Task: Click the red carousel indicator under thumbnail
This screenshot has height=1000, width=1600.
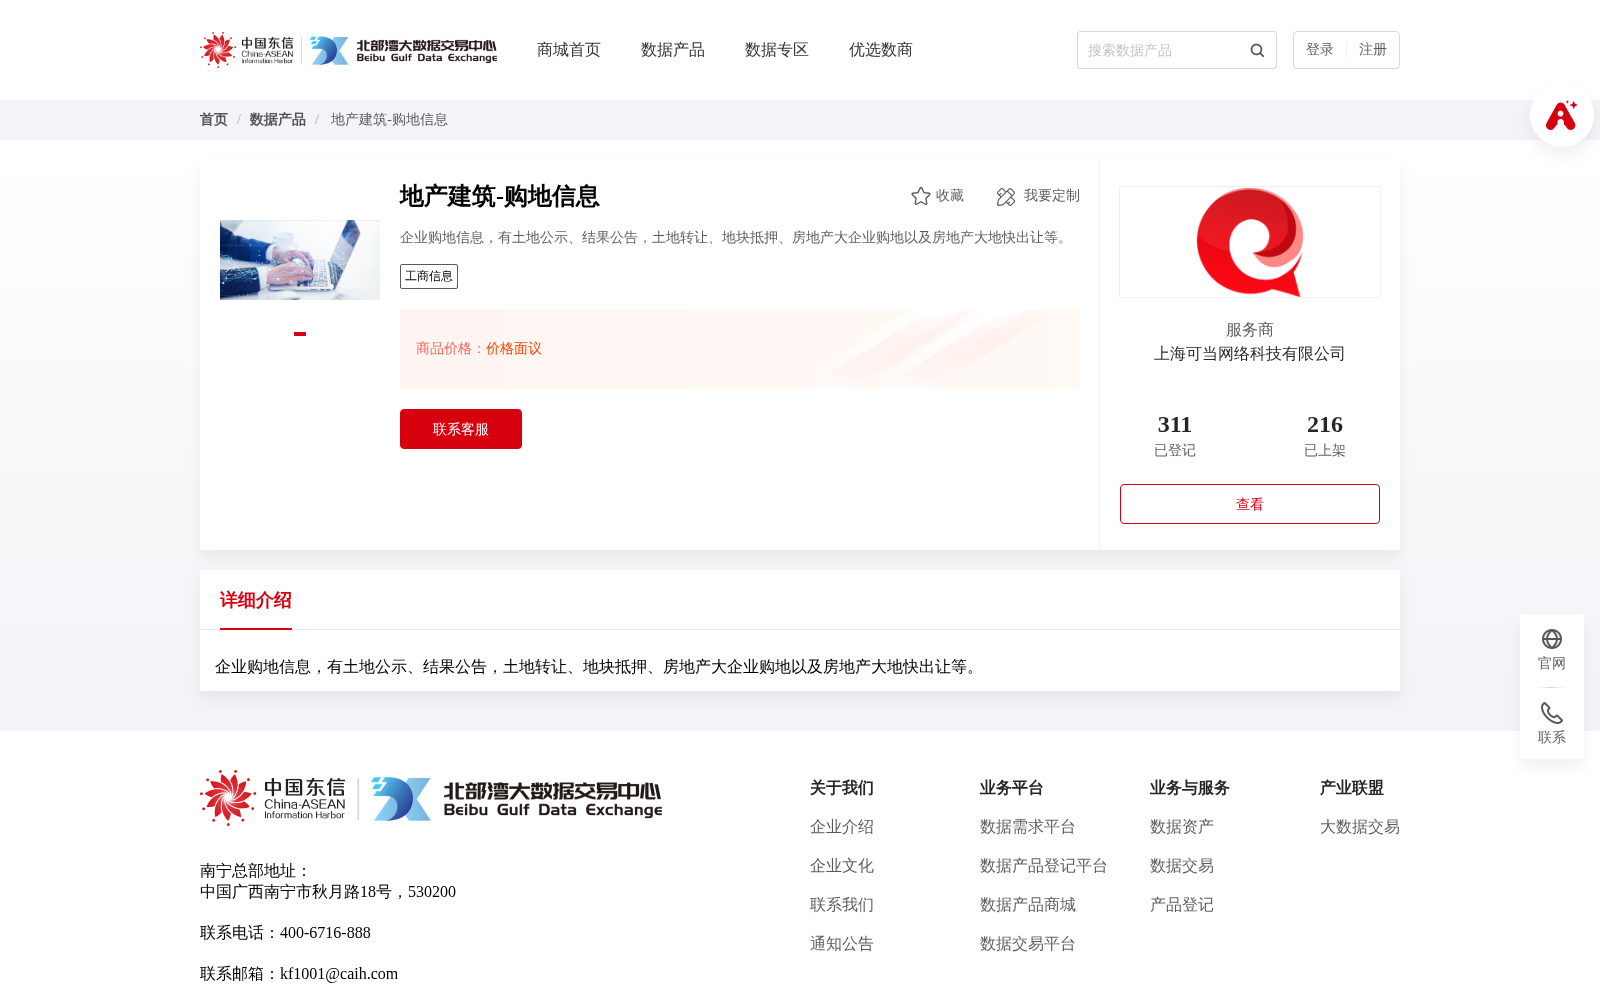Action: 300,334
